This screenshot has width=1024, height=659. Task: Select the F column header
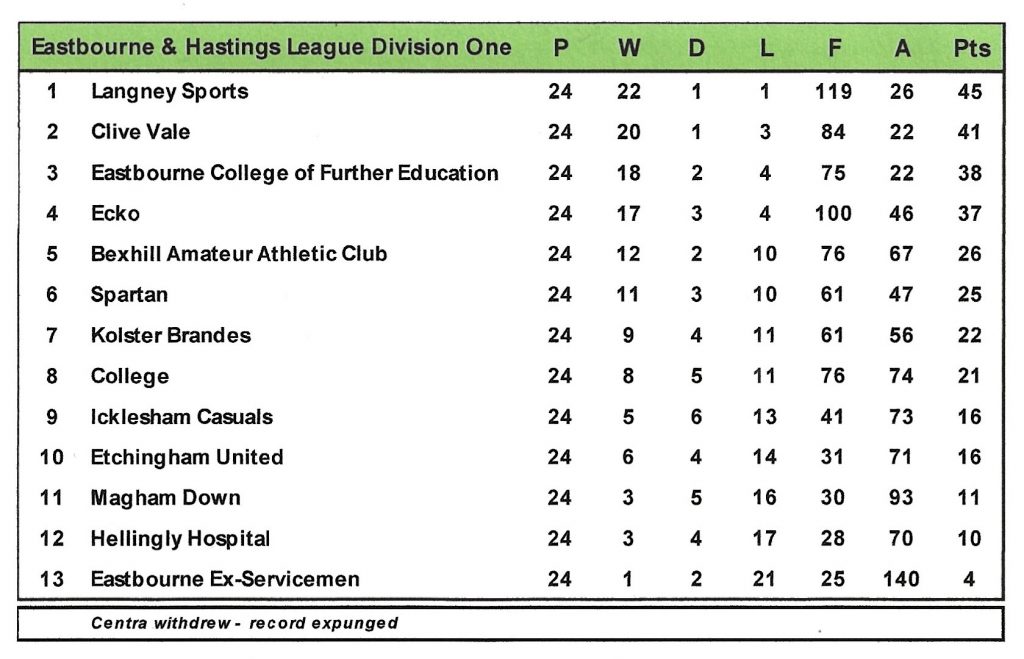(833, 49)
